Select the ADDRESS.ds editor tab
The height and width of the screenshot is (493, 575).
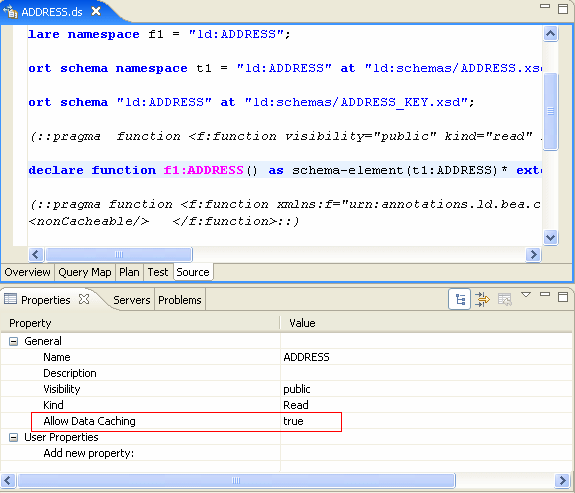53,12
